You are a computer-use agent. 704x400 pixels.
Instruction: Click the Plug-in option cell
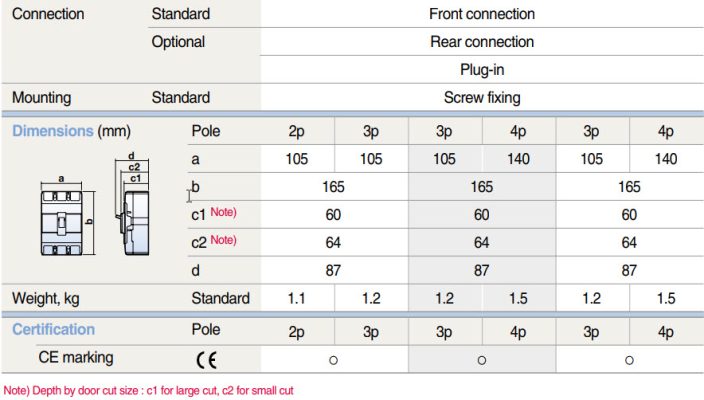pyautogui.click(x=482, y=70)
